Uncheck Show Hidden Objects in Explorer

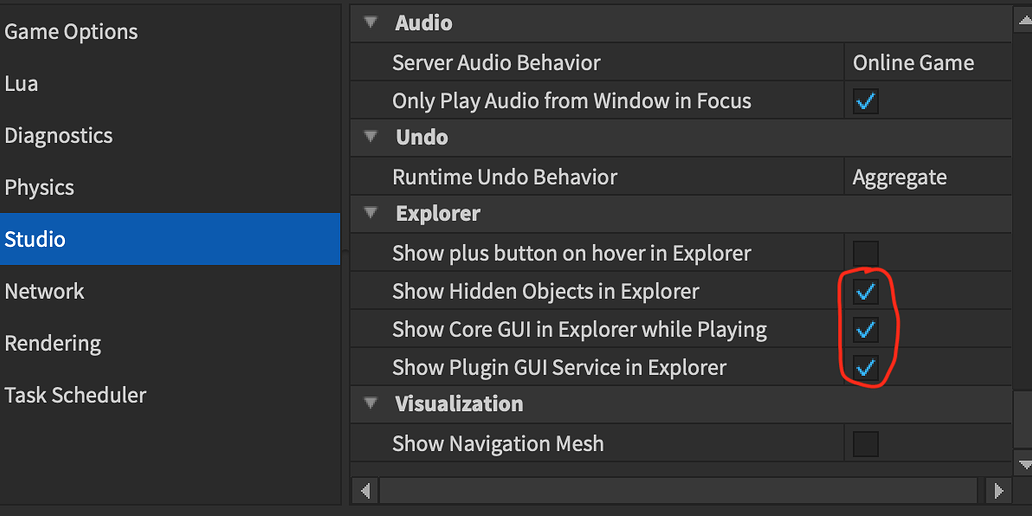pos(865,291)
